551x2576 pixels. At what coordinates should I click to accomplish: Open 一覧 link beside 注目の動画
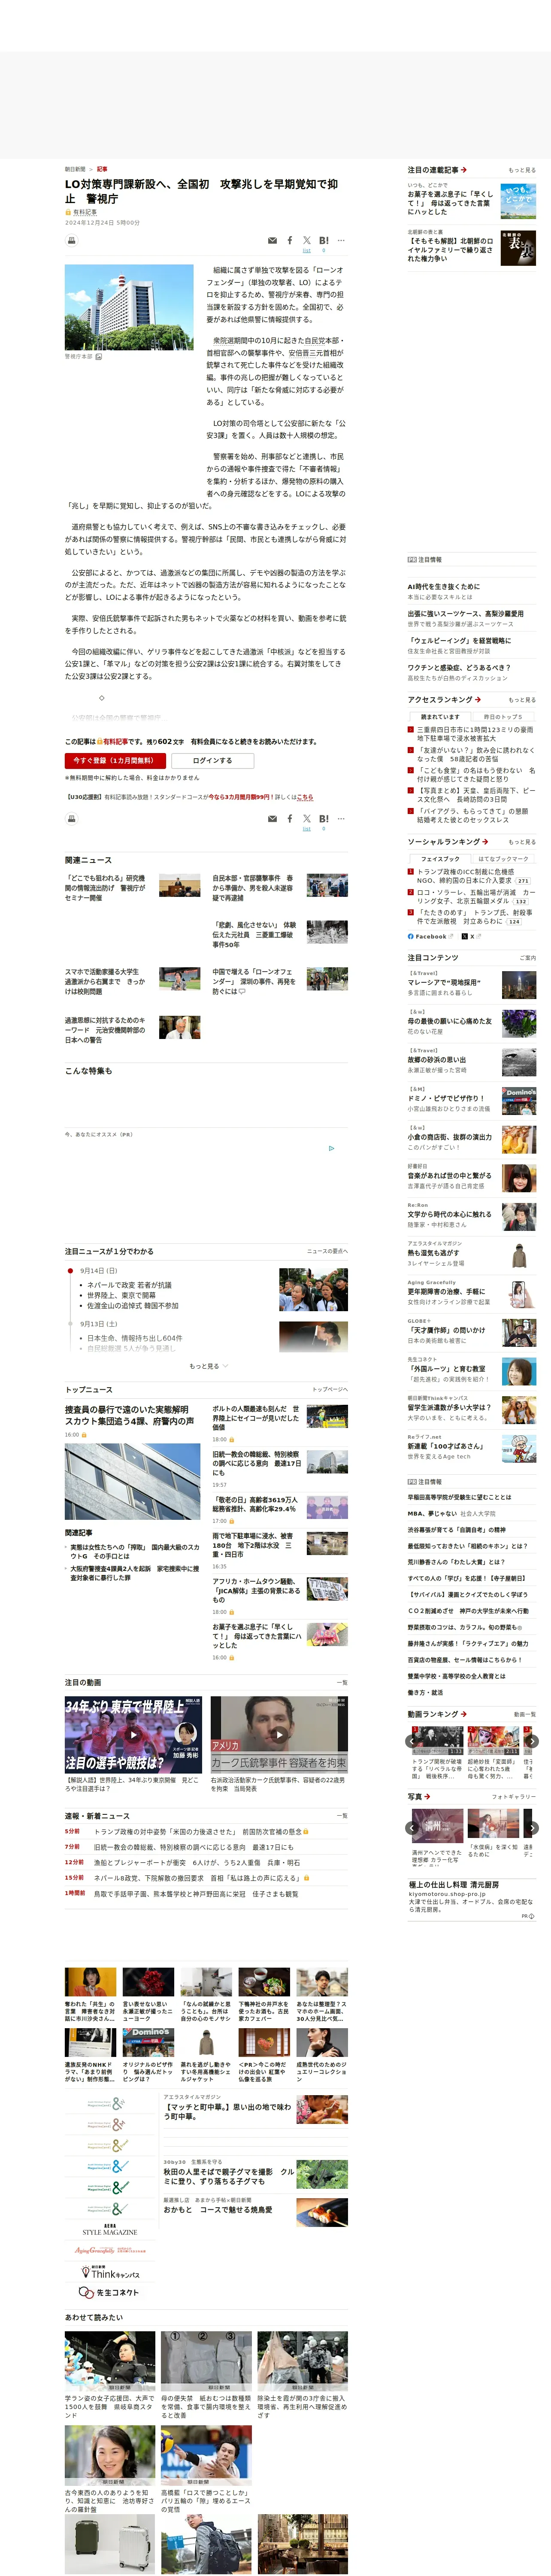342,1682
